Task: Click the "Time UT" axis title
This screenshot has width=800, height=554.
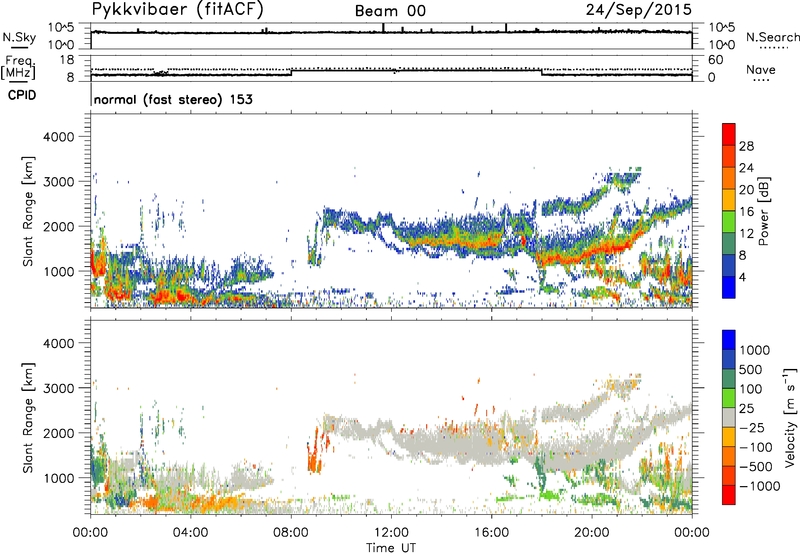Action: pos(391,547)
